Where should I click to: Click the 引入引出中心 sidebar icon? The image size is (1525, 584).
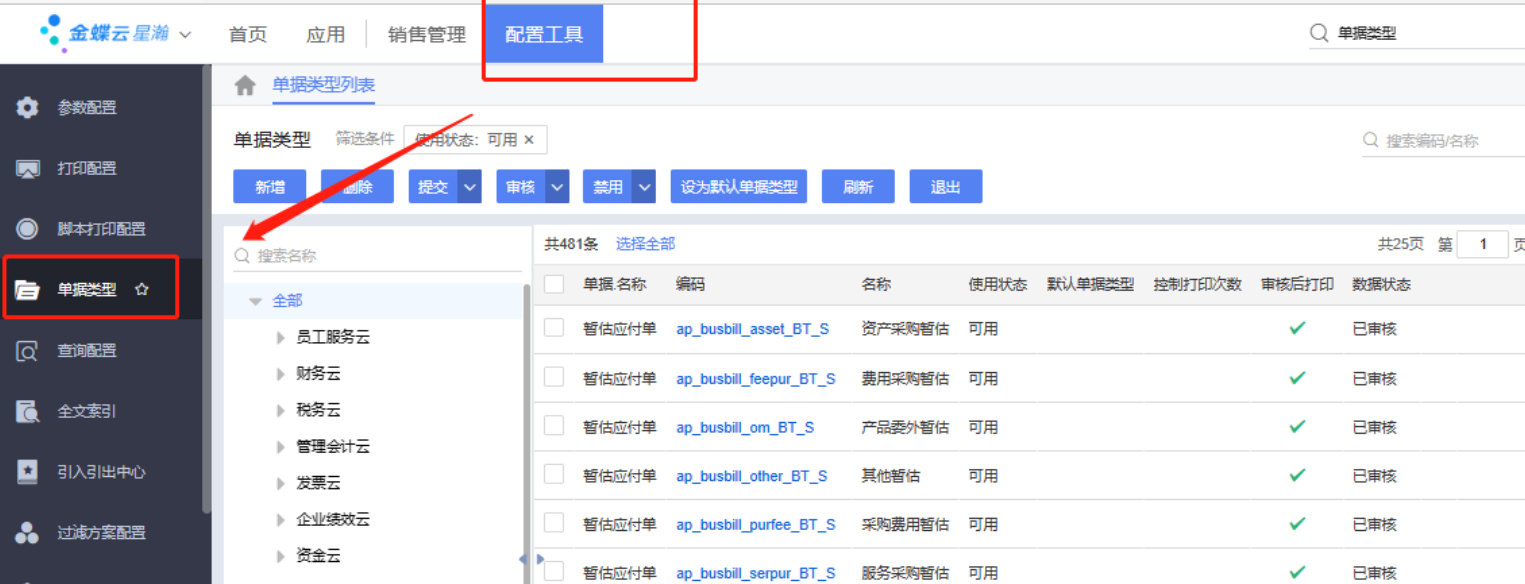tap(28, 472)
